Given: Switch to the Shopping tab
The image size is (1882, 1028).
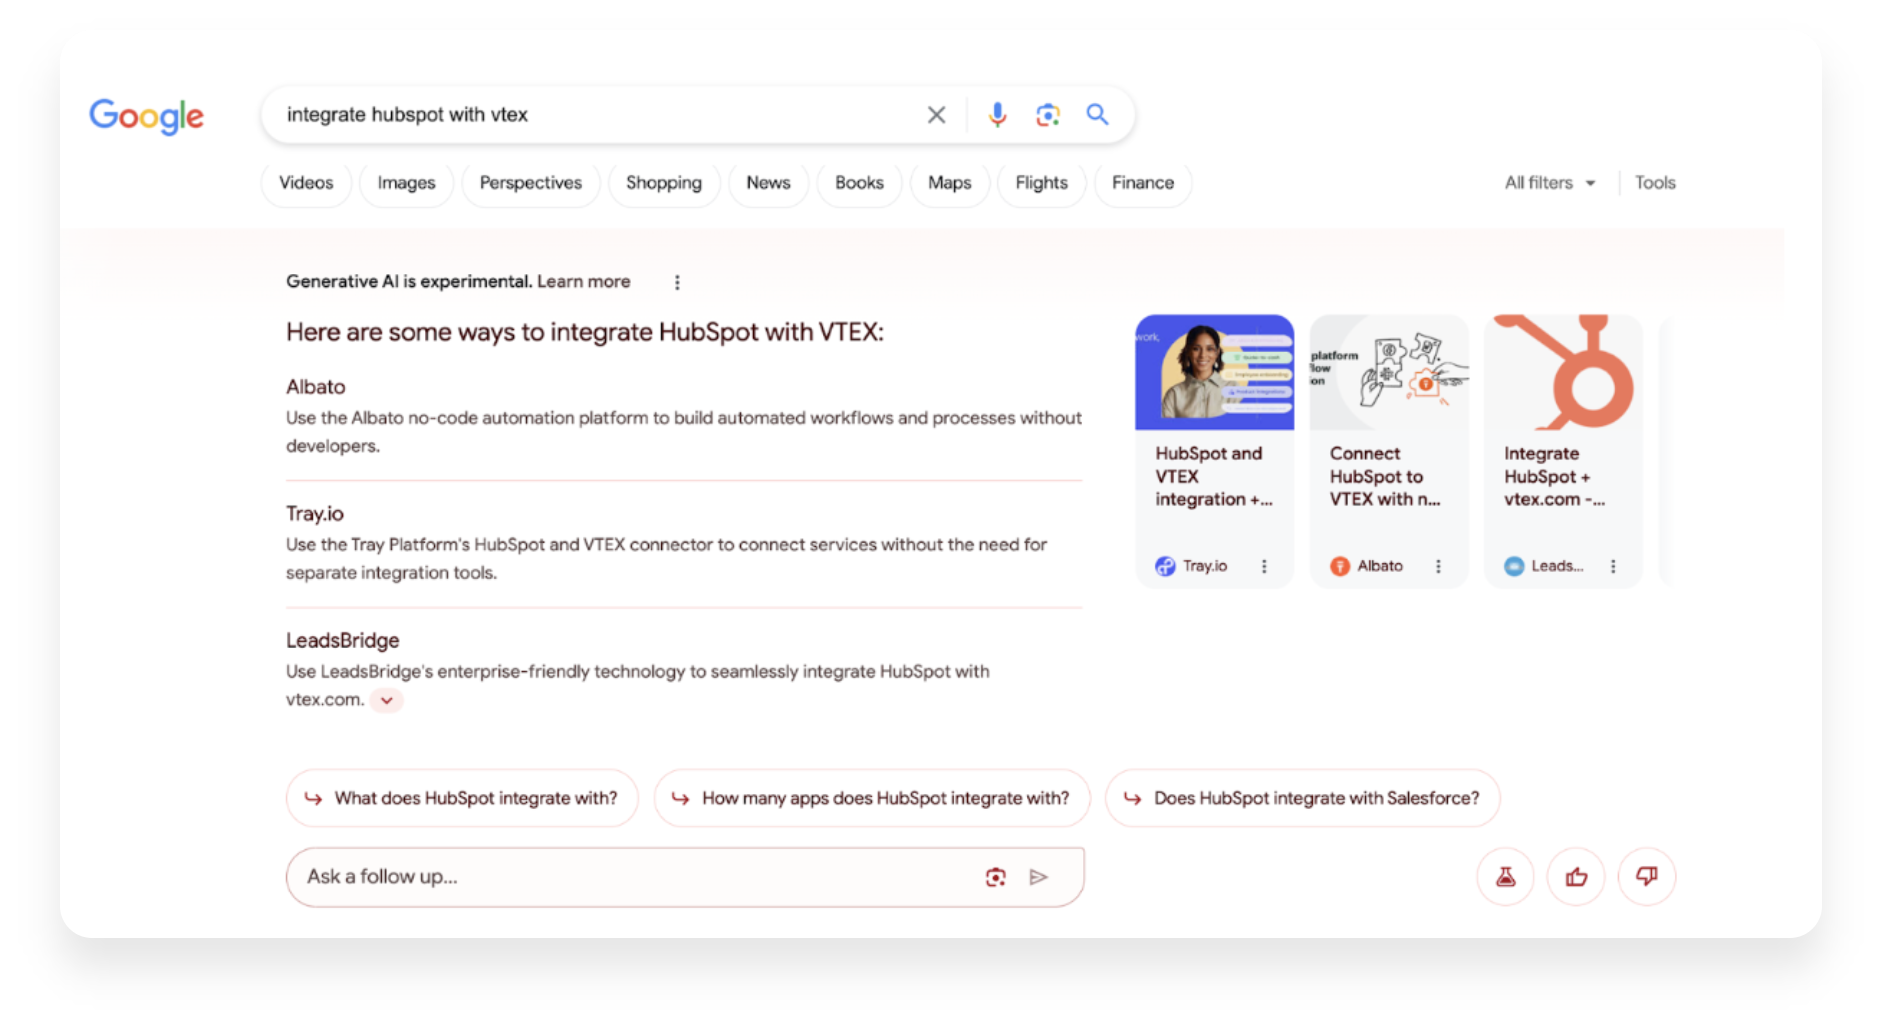Looking at the screenshot, I should (x=664, y=183).
